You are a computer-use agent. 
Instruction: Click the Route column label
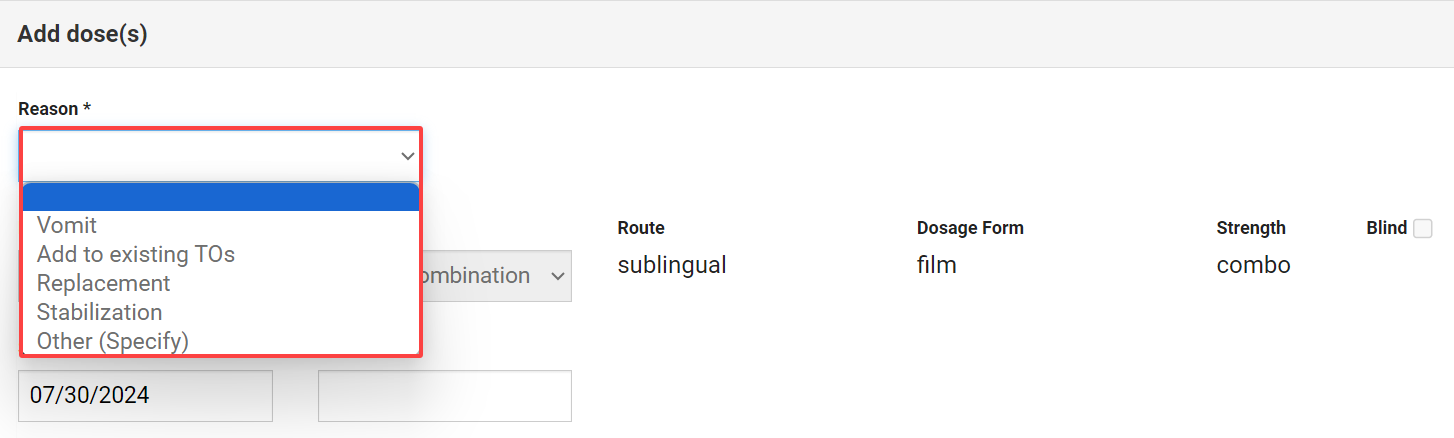coord(641,228)
